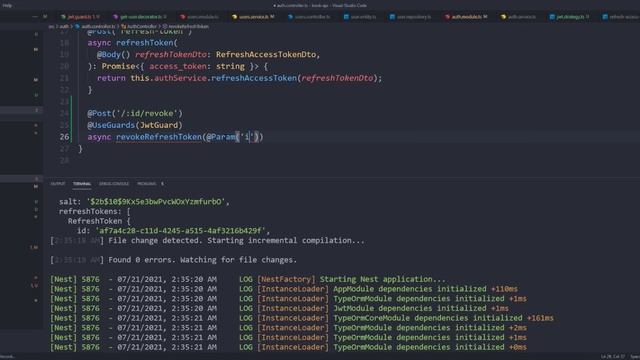Click the refreshToken method name on line 18

[x=144, y=43]
